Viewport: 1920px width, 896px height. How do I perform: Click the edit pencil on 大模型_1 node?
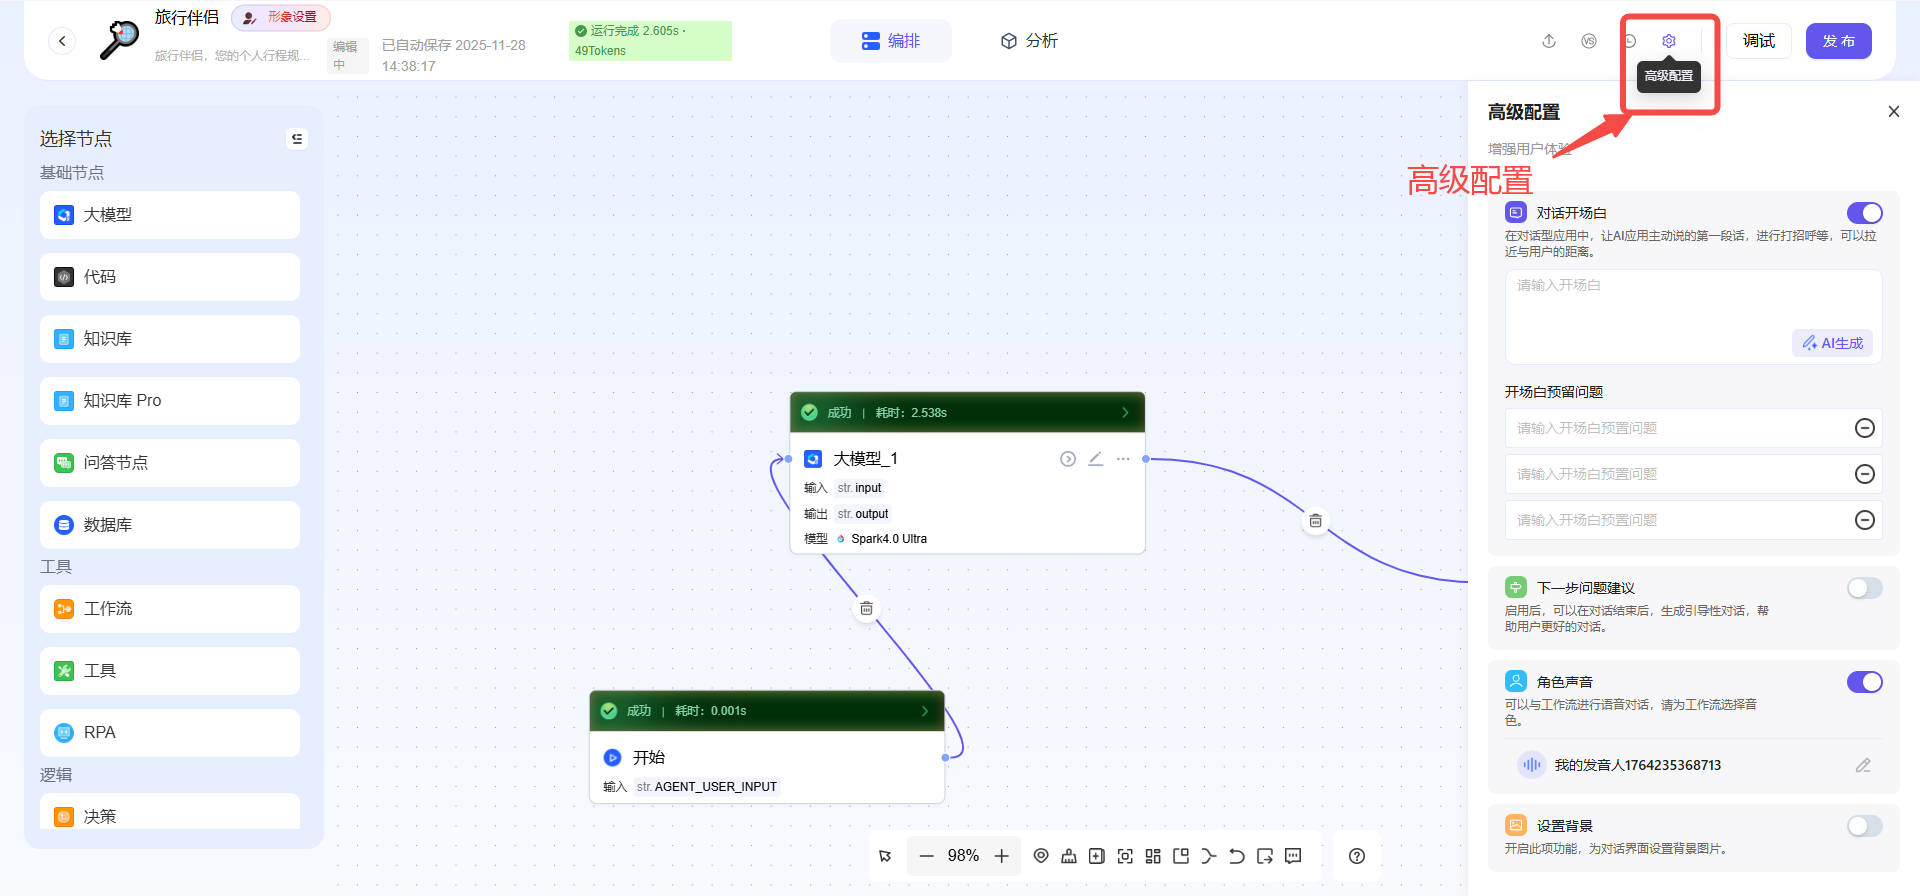[x=1096, y=459]
